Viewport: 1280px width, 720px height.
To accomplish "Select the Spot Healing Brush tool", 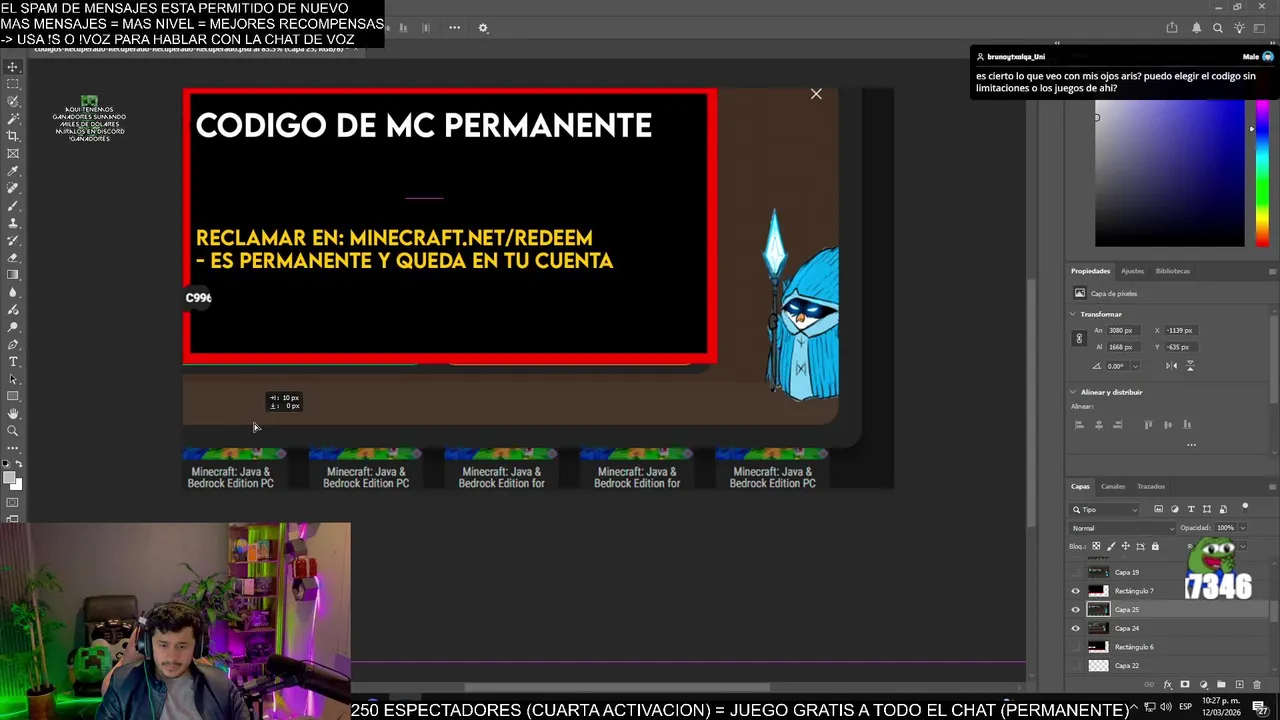I will (x=13, y=188).
